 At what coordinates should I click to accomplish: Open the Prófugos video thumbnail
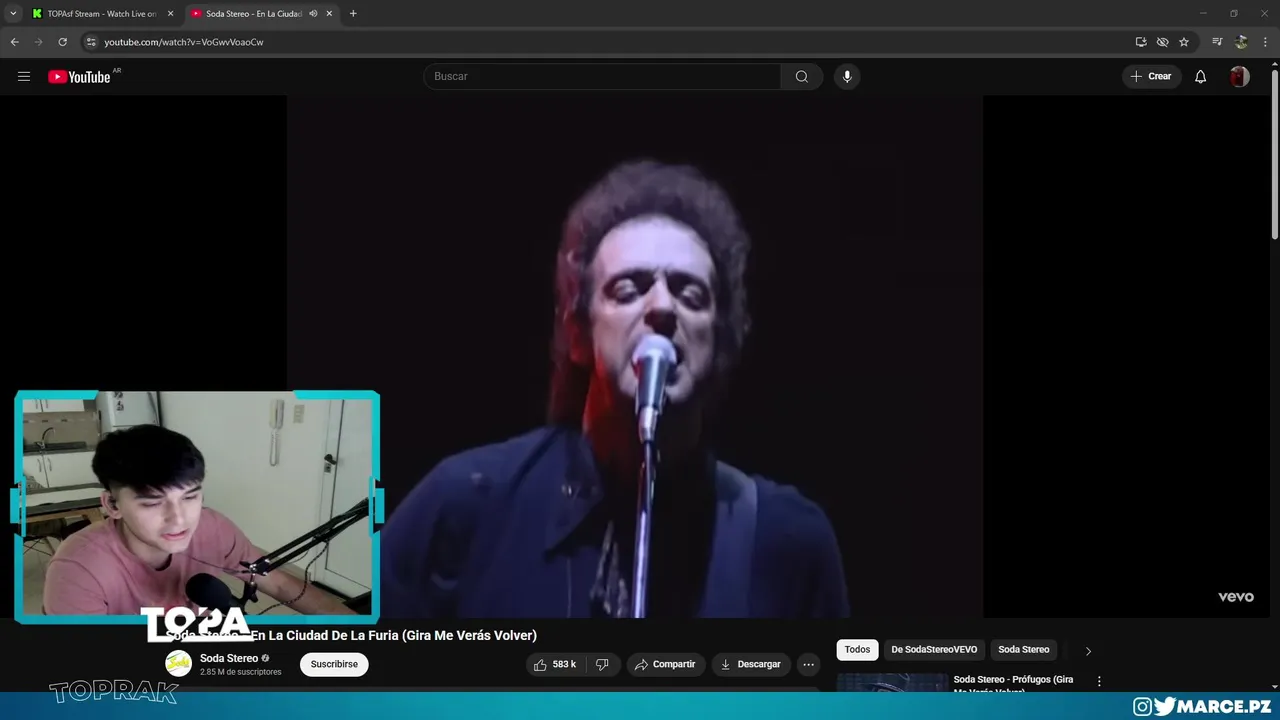coord(892,683)
